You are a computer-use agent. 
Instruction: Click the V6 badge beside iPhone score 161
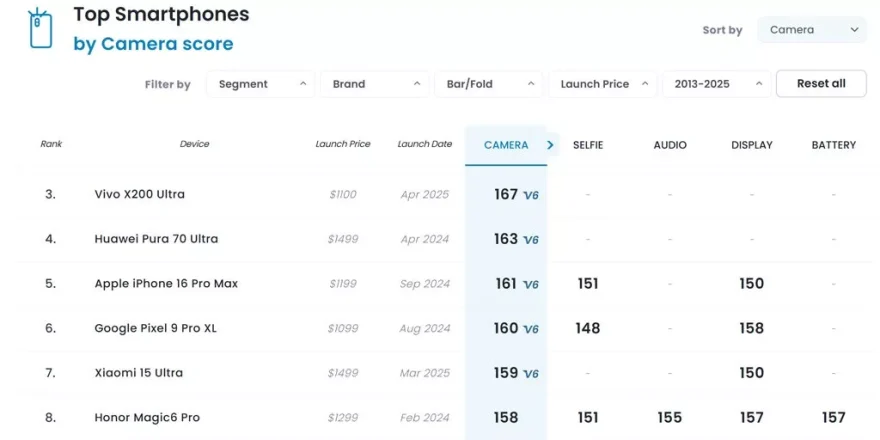point(531,285)
